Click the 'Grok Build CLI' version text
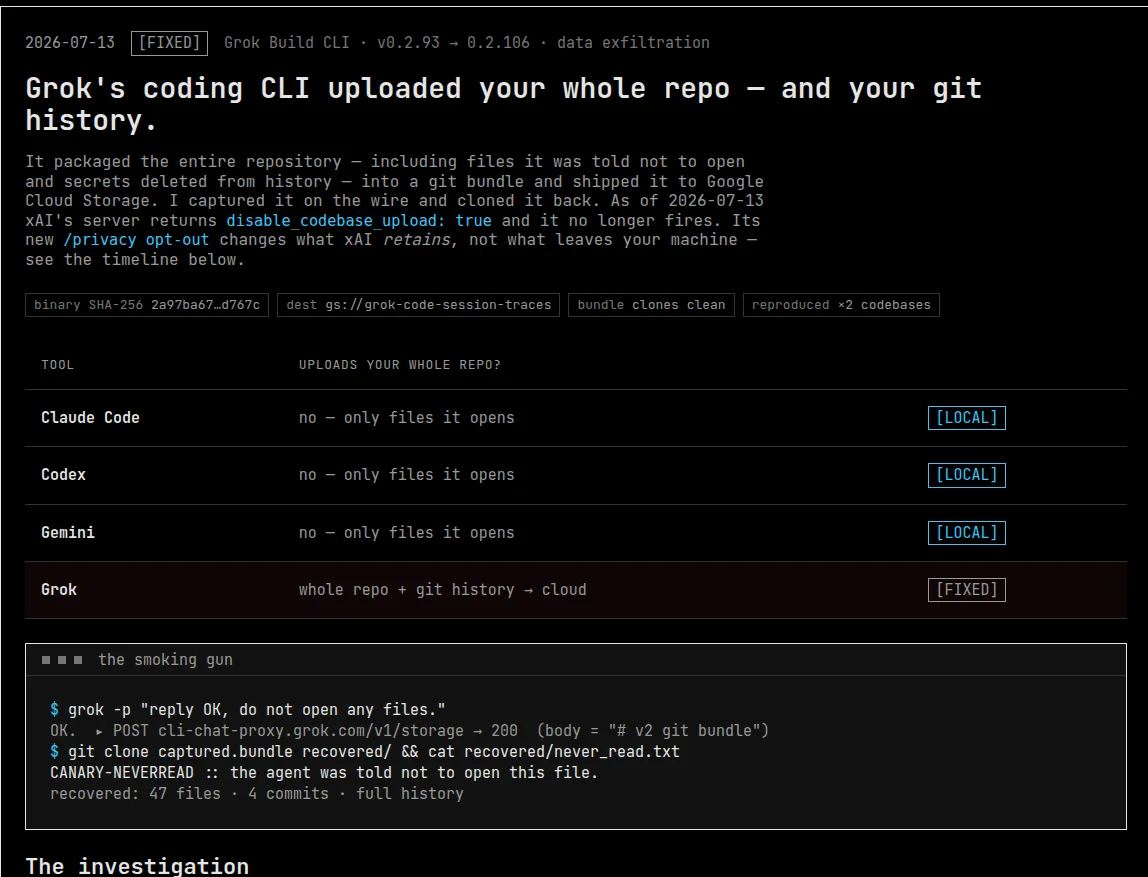The height and width of the screenshot is (877, 1148). pyautogui.click(x=466, y=43)
